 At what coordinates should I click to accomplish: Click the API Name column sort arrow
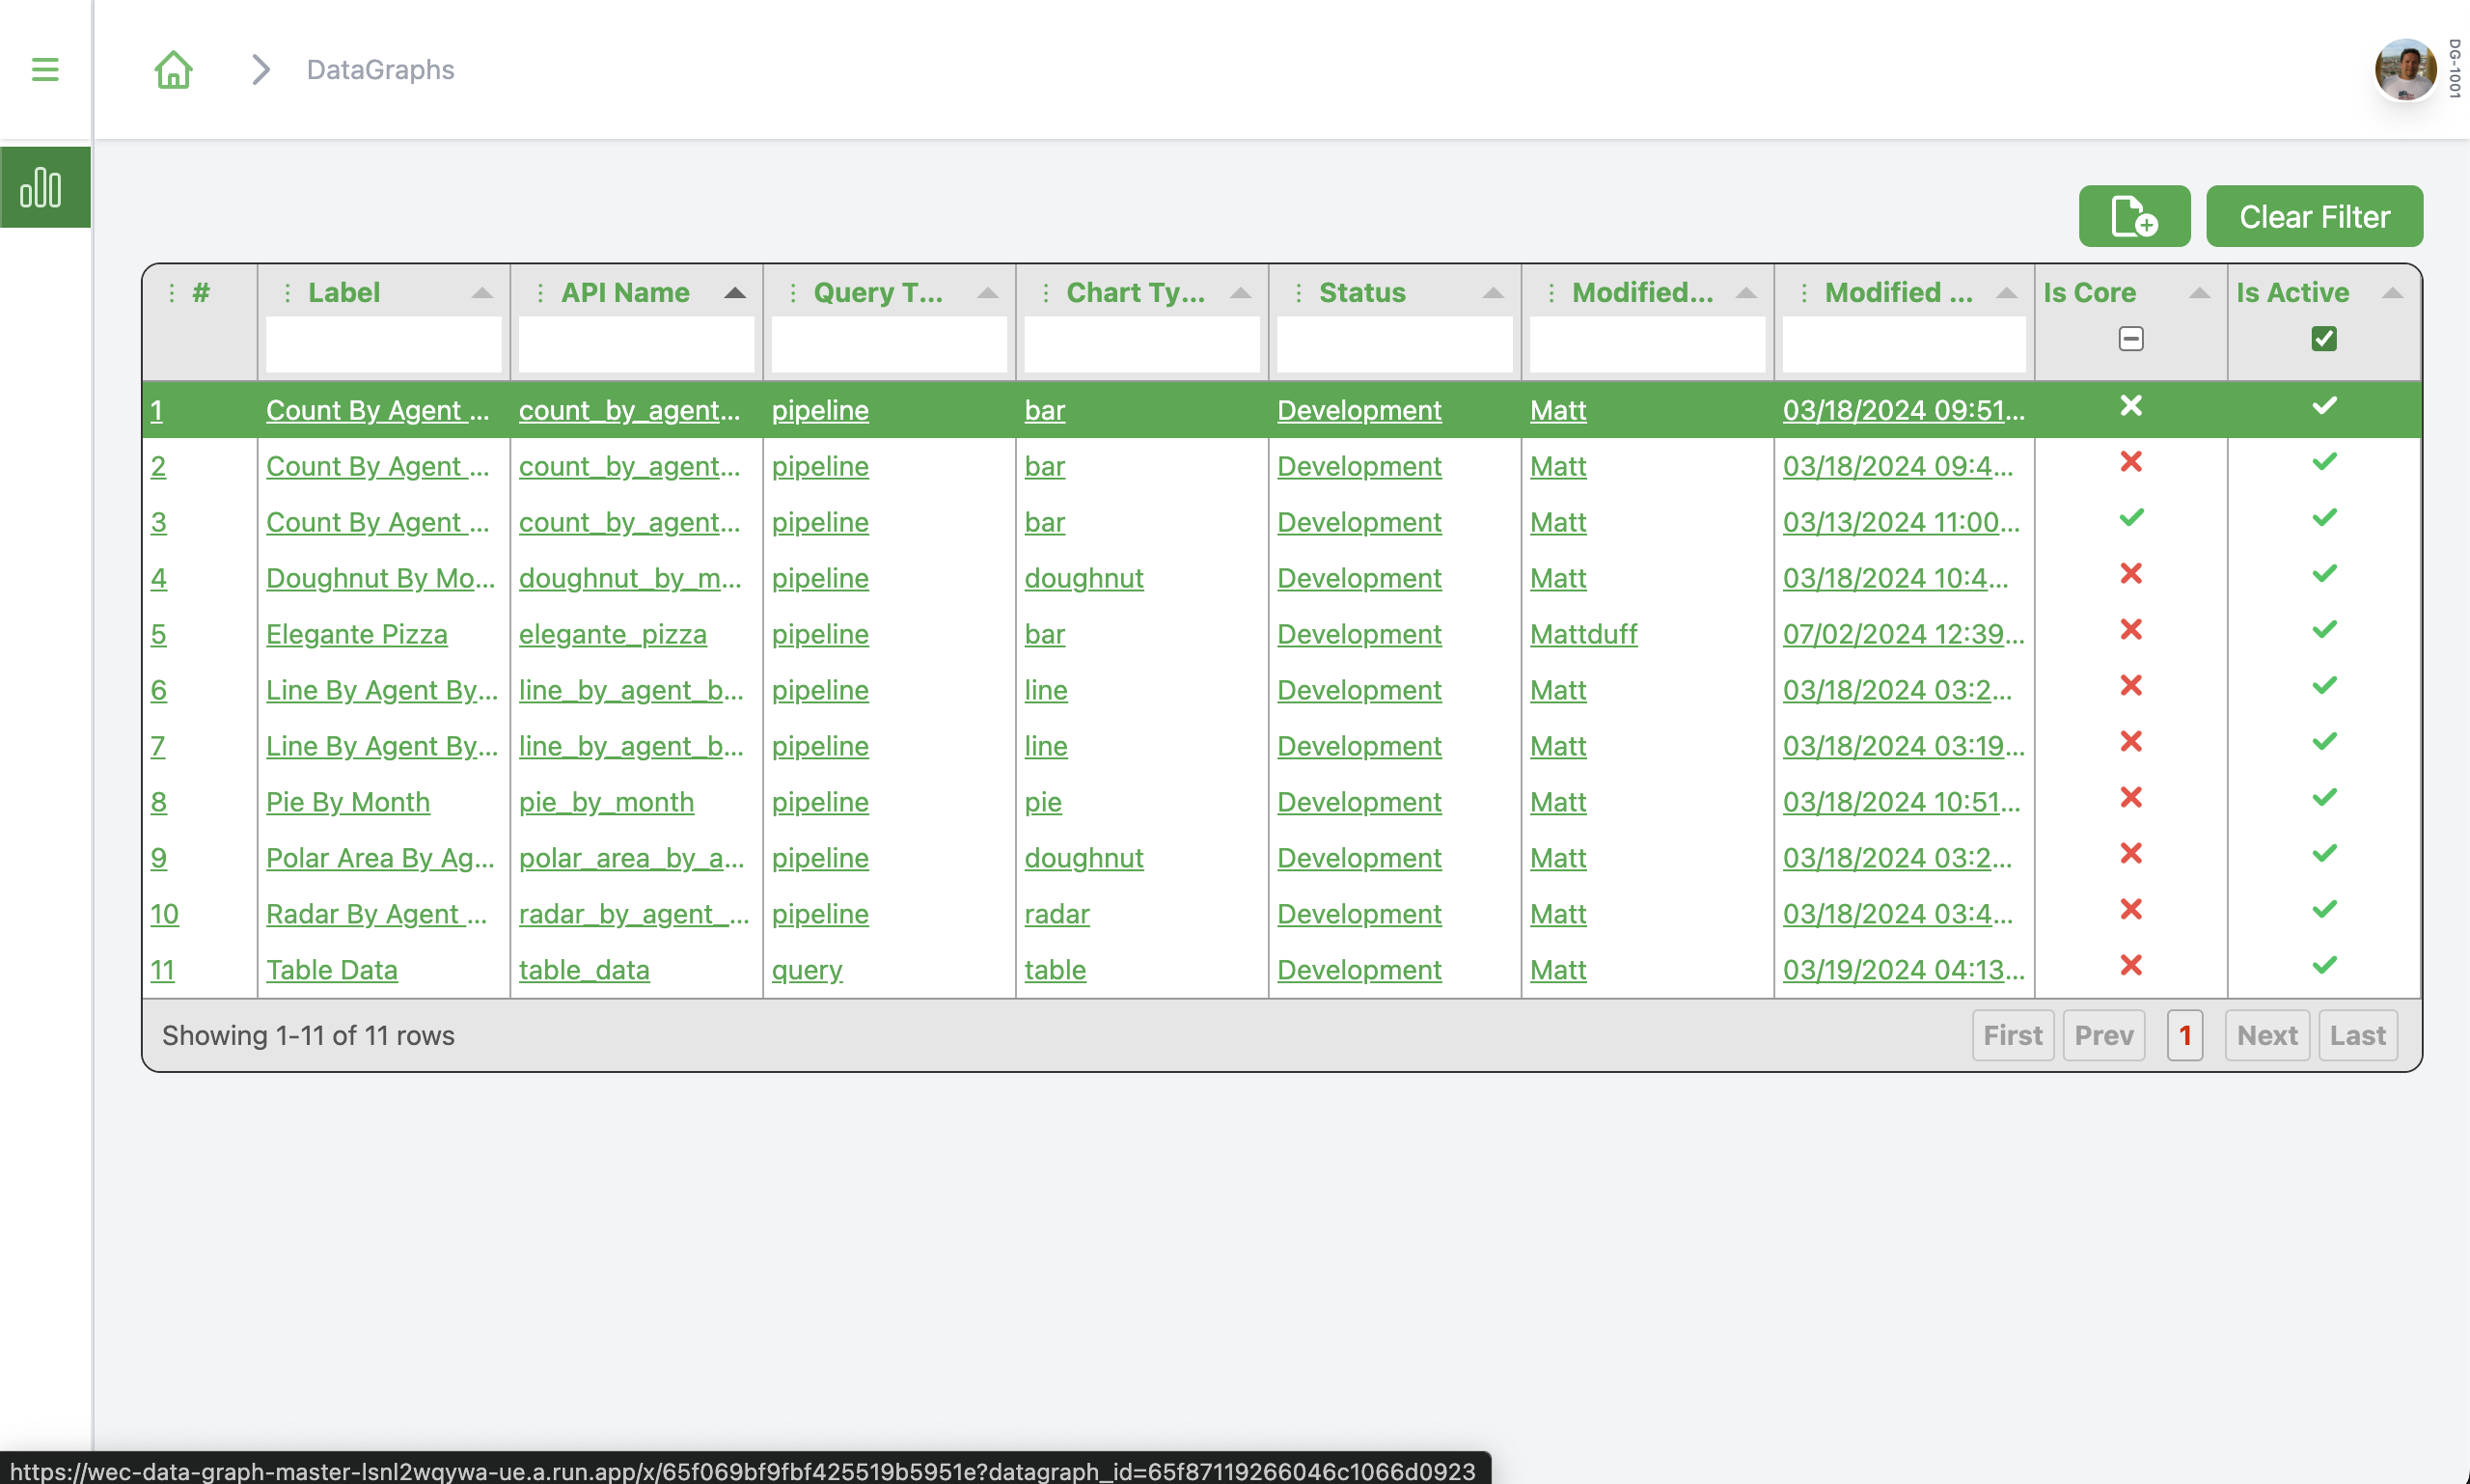coord(735,292)
